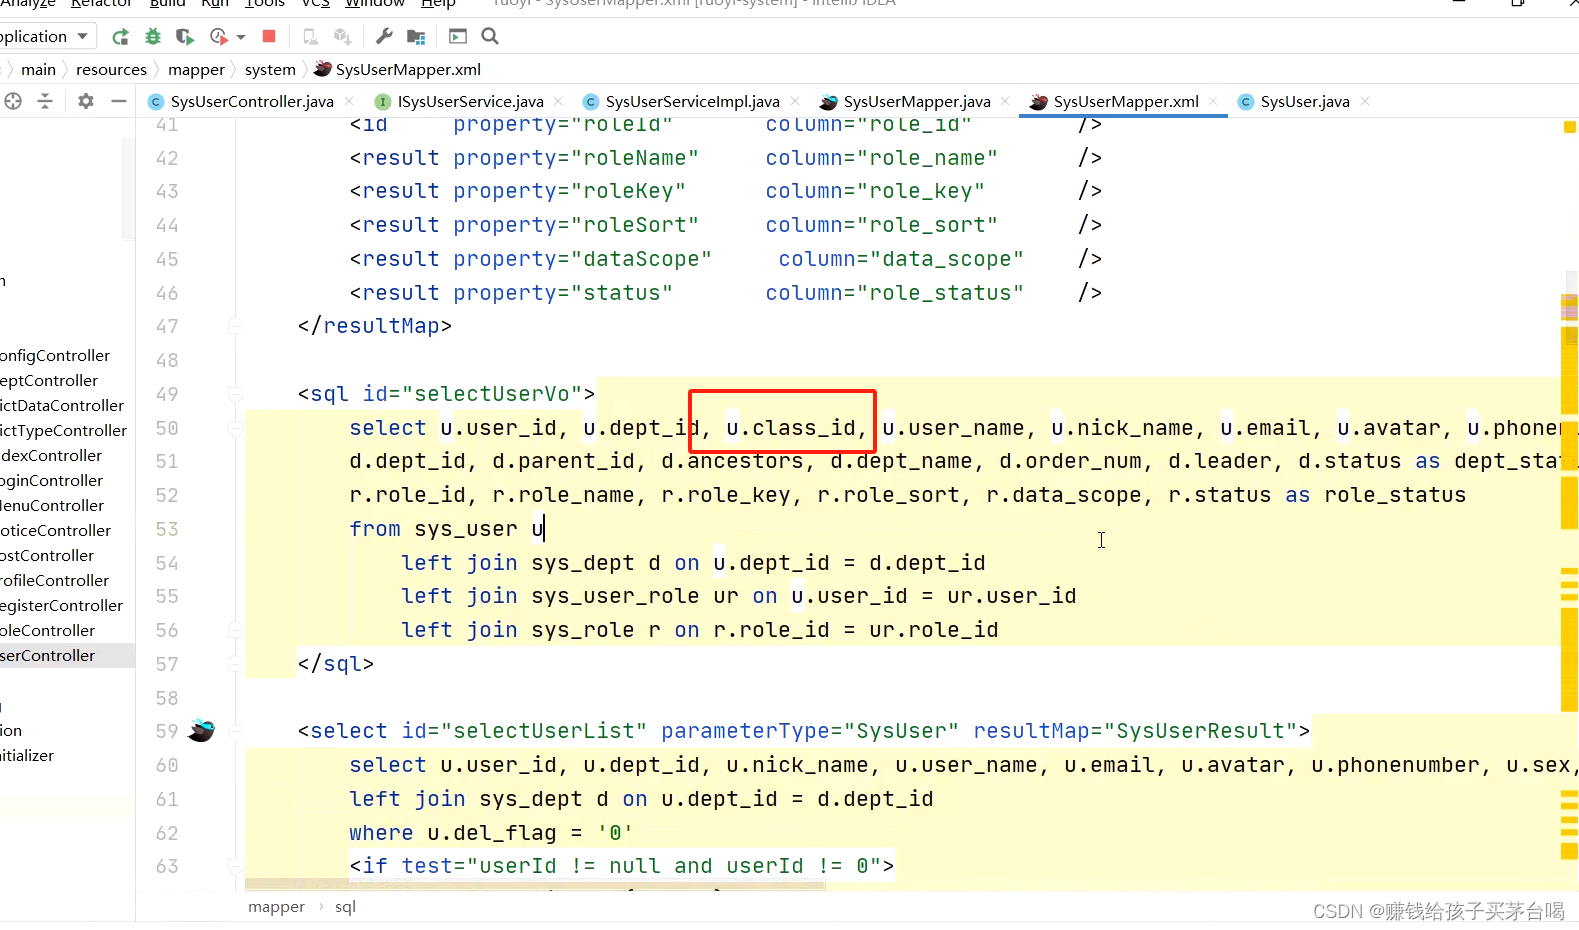
Task: Close the SysUserMapper.xml tab
Action: (1213, 101)
